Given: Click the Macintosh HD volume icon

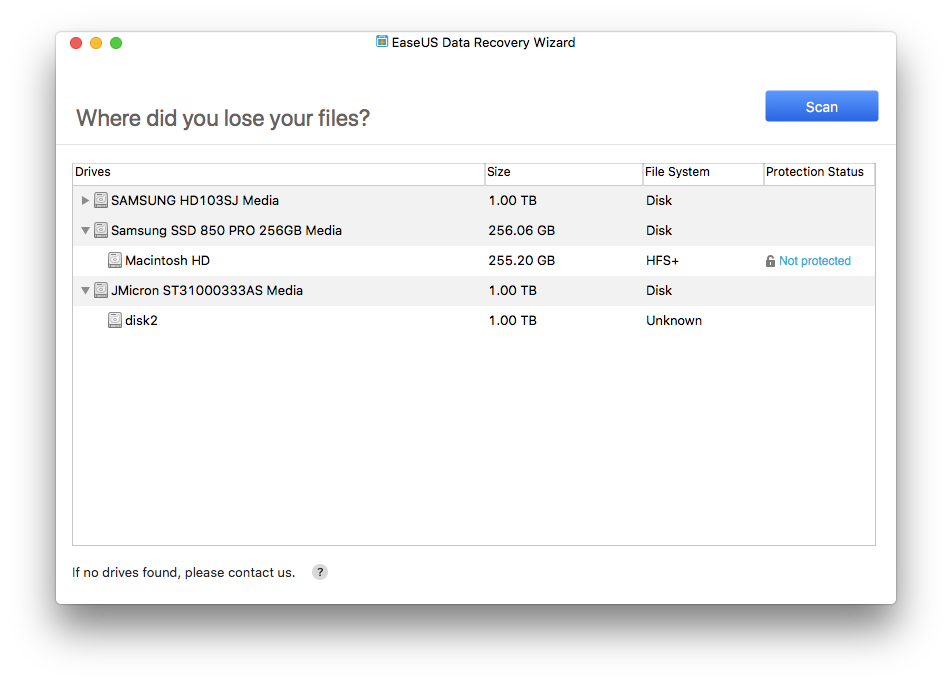Looking at the screenshot, I should click(115, 260).
